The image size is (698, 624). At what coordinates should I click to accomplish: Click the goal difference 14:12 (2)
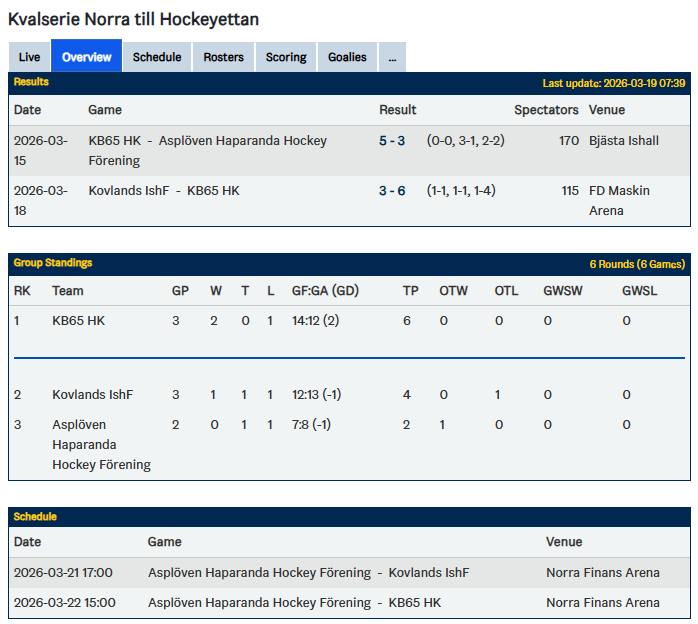tap(315, 321)
